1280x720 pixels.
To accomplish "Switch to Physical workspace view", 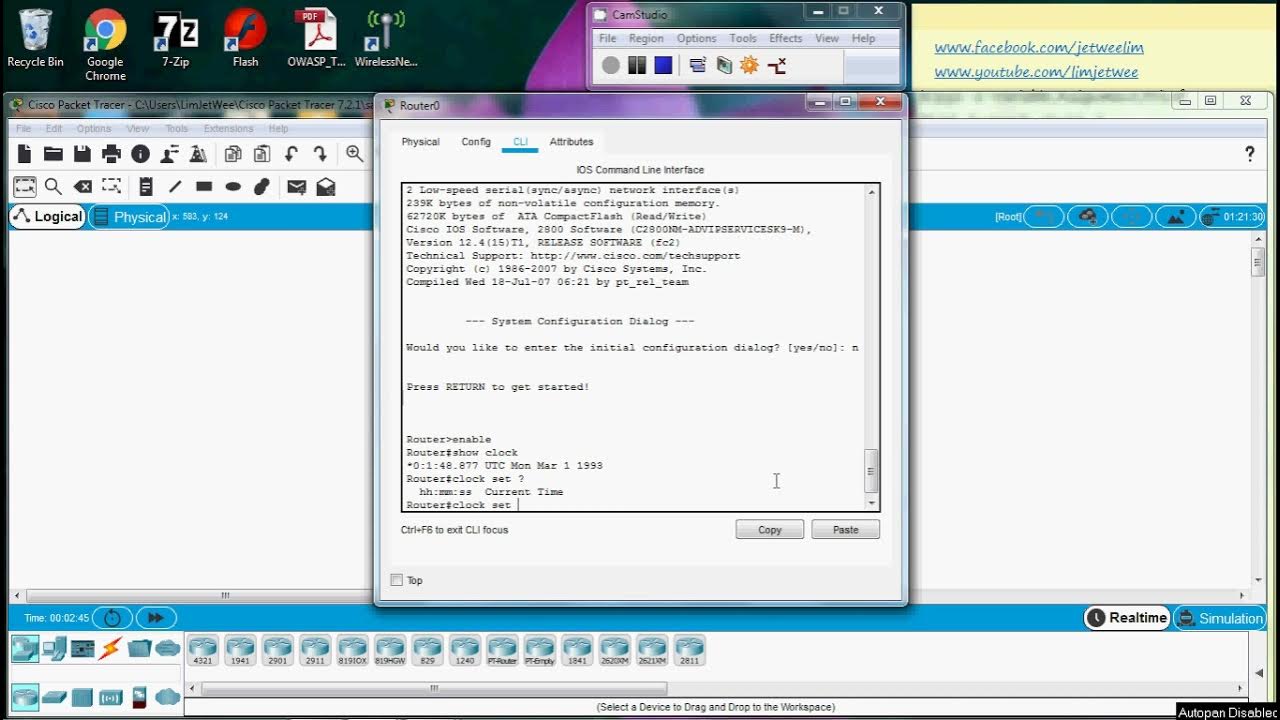I will 129,217.
